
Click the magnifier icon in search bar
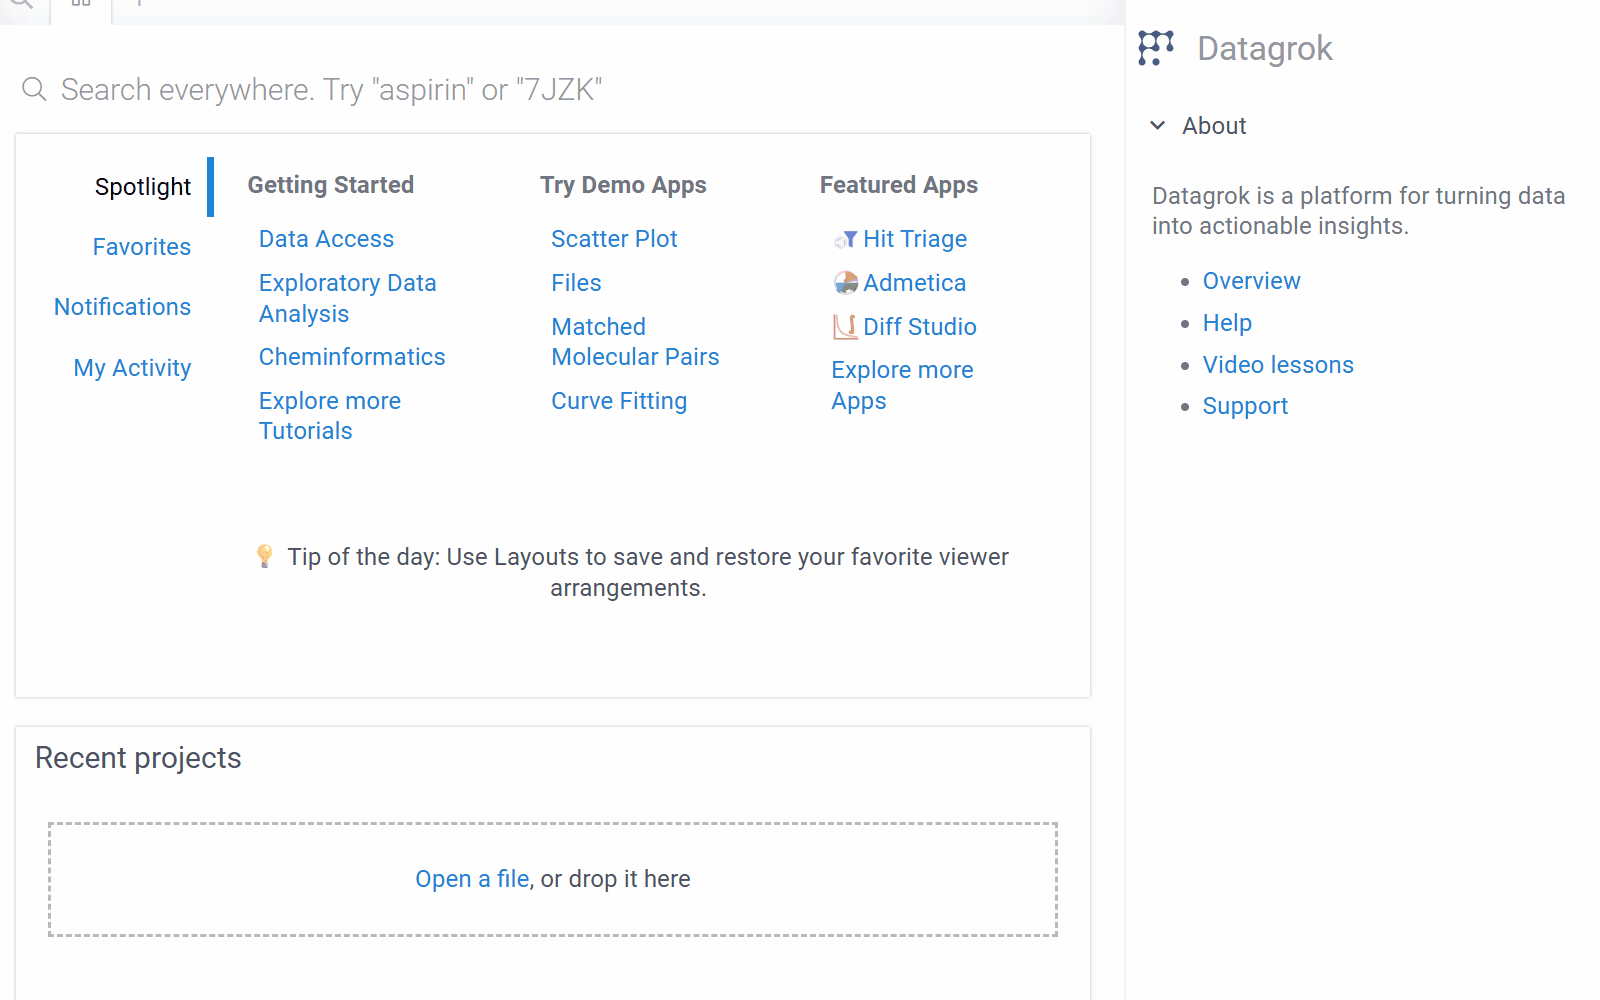(x=34, y=90)
